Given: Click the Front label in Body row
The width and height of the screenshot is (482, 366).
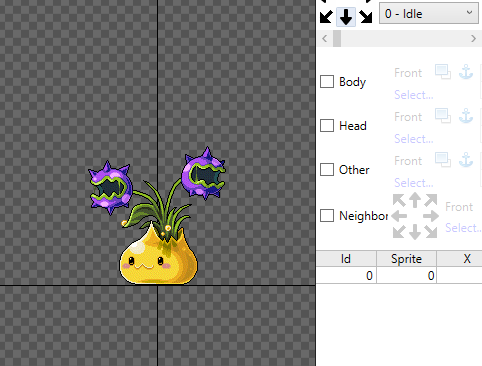Looking at the screenshot, I should (408, 73).
